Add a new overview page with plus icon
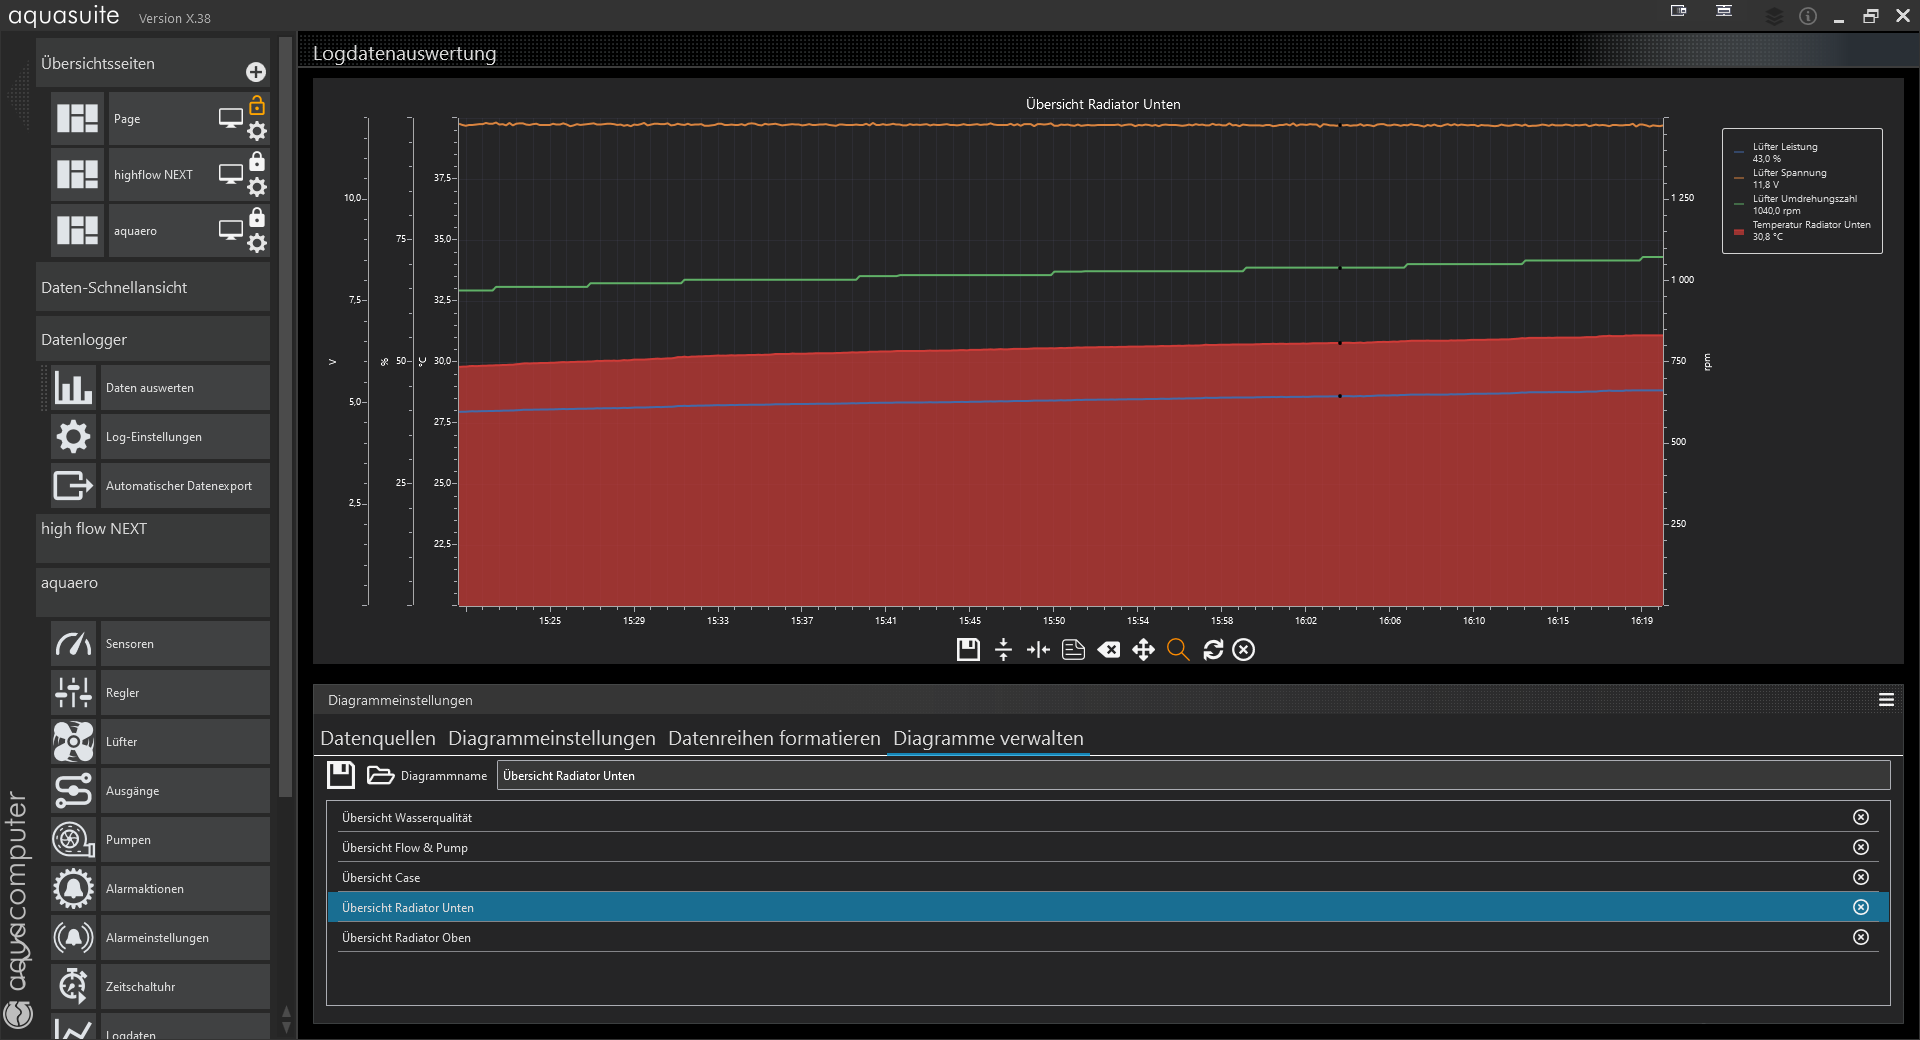The width and height of the screenshot is (1920, 1040). 256,72
